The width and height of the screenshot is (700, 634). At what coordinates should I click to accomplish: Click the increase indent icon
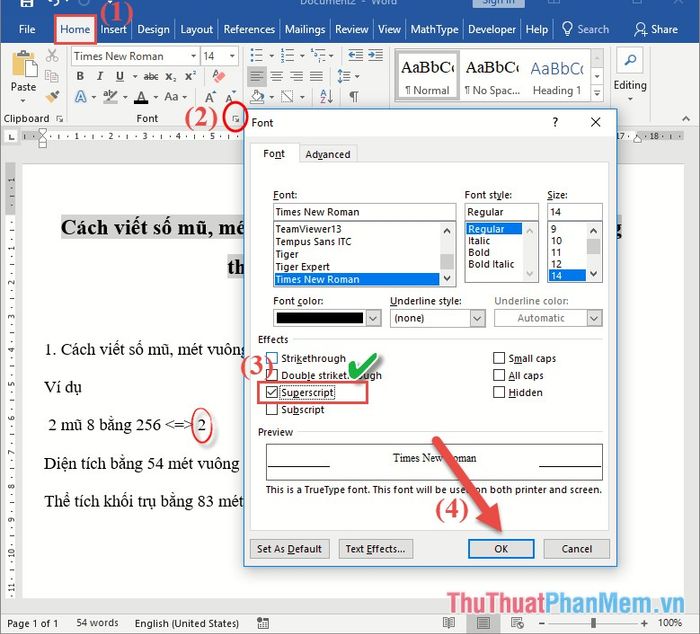(x=375, y=55)
